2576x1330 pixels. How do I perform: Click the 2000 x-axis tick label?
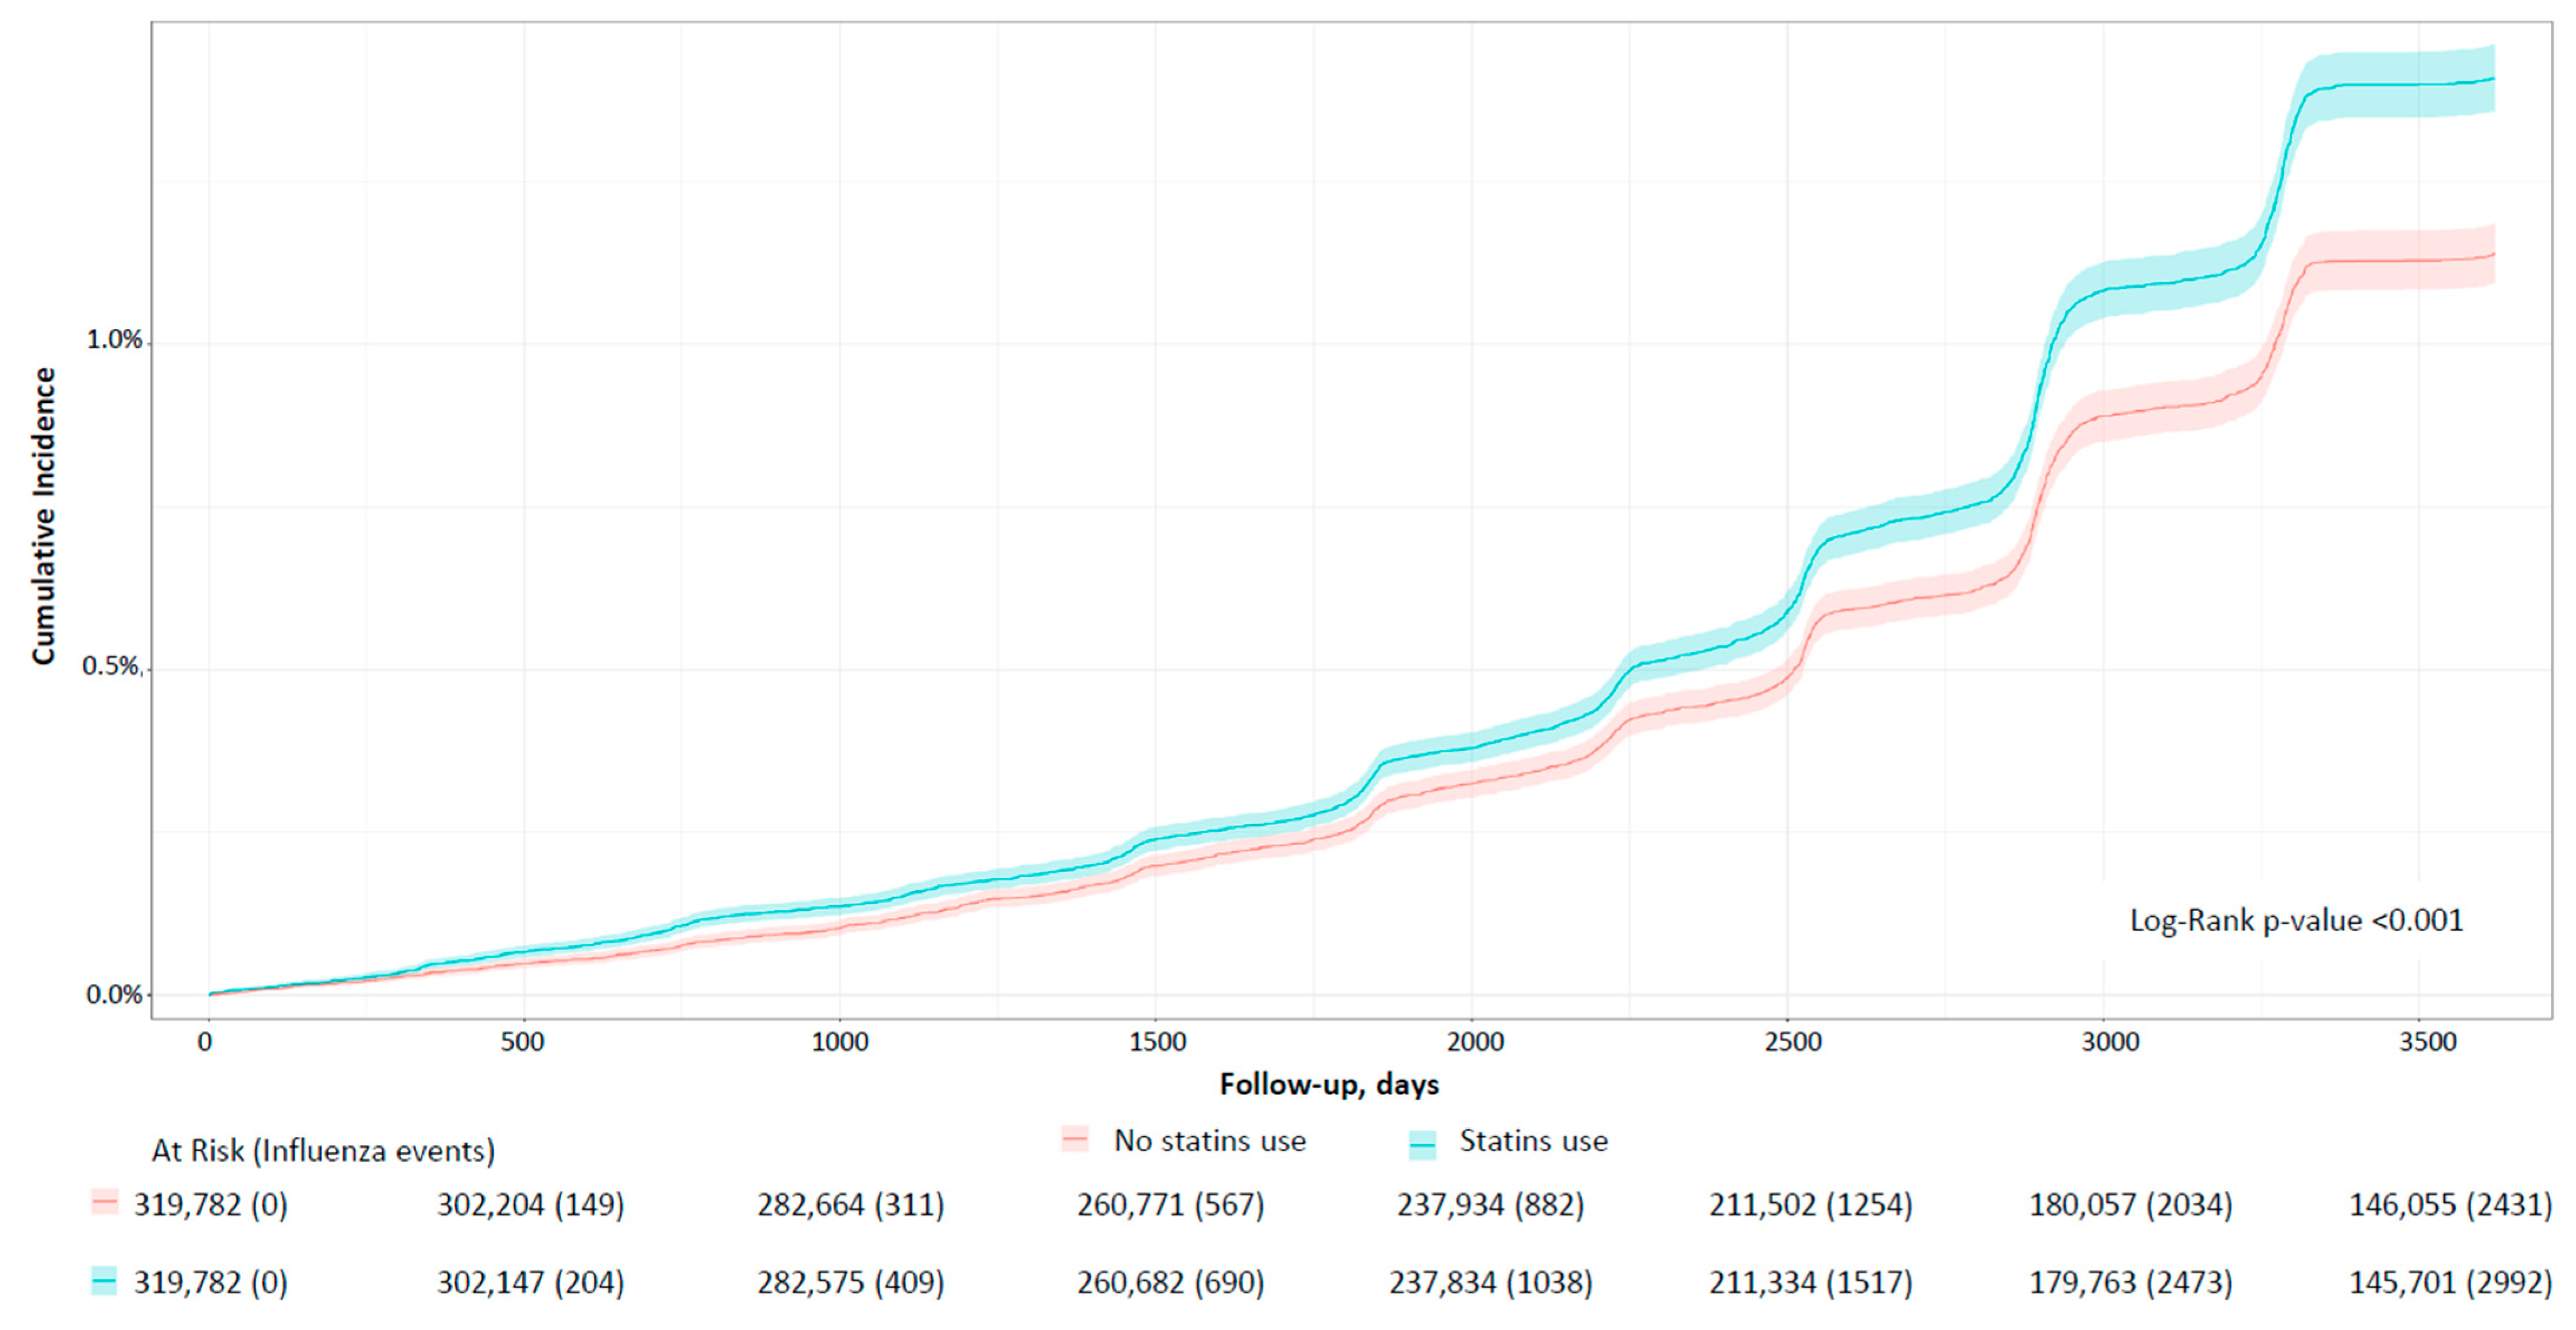(1475, 1042)
